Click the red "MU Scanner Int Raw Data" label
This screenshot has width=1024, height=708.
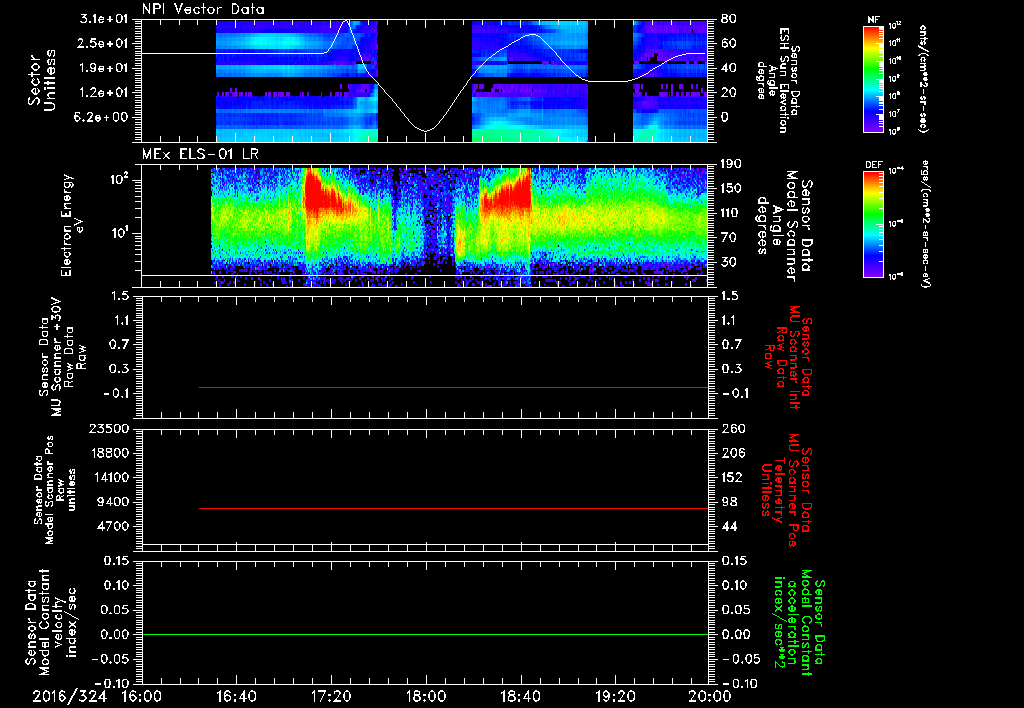point(788,358)
